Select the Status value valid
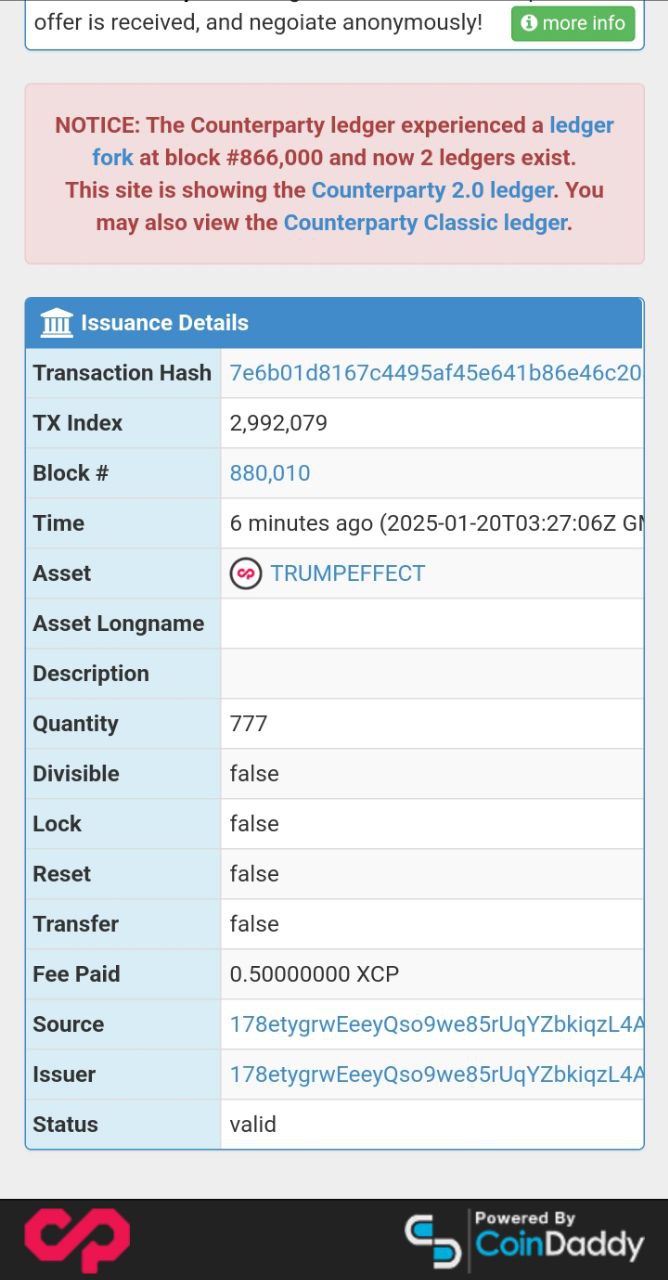 click(x=253, y=1124)
